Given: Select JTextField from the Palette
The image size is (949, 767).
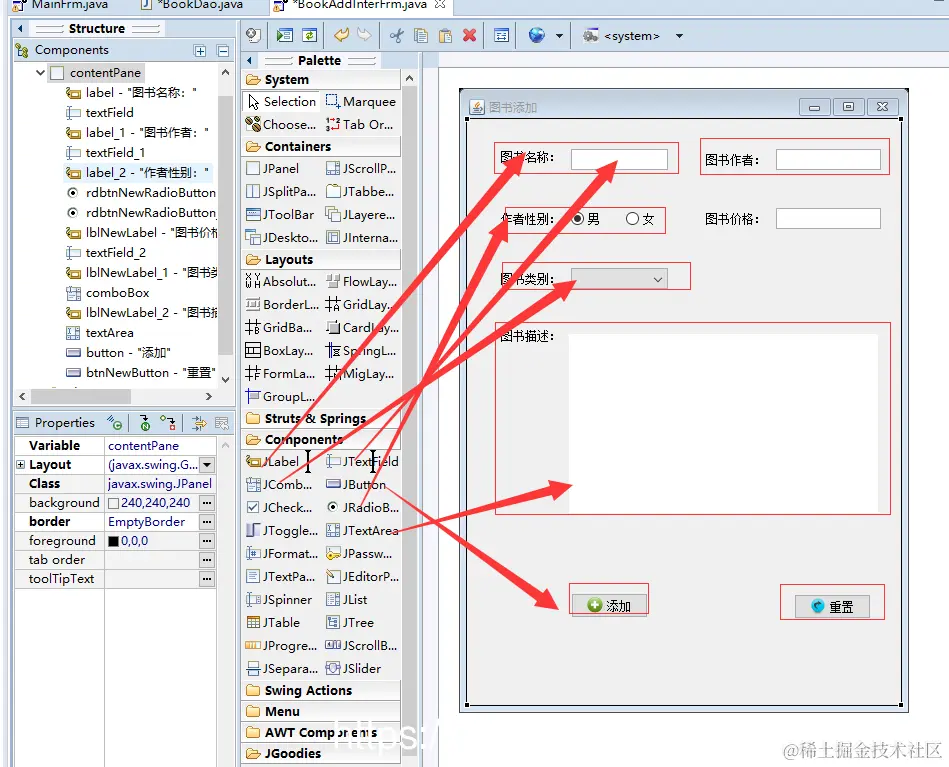Looking at the screenshot, I should pos(362,461).
